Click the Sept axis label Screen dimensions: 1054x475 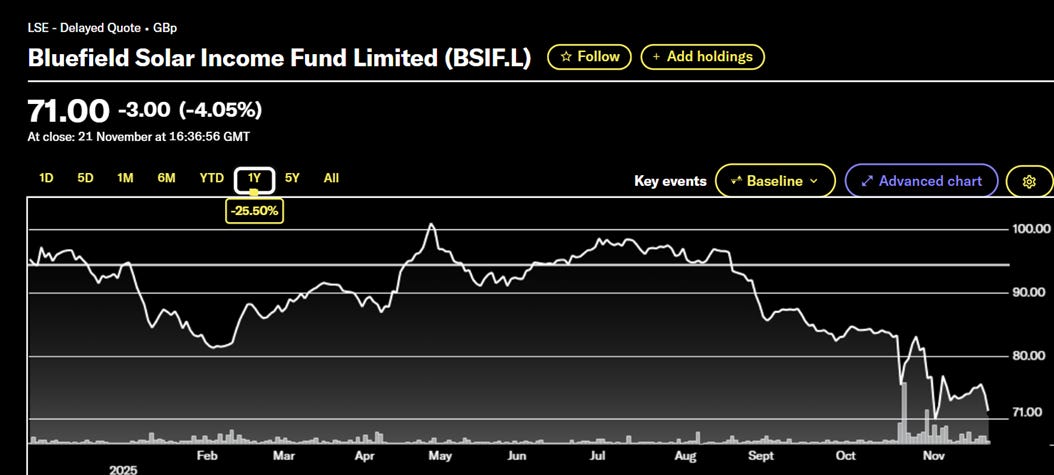click(x=762, y=456)
